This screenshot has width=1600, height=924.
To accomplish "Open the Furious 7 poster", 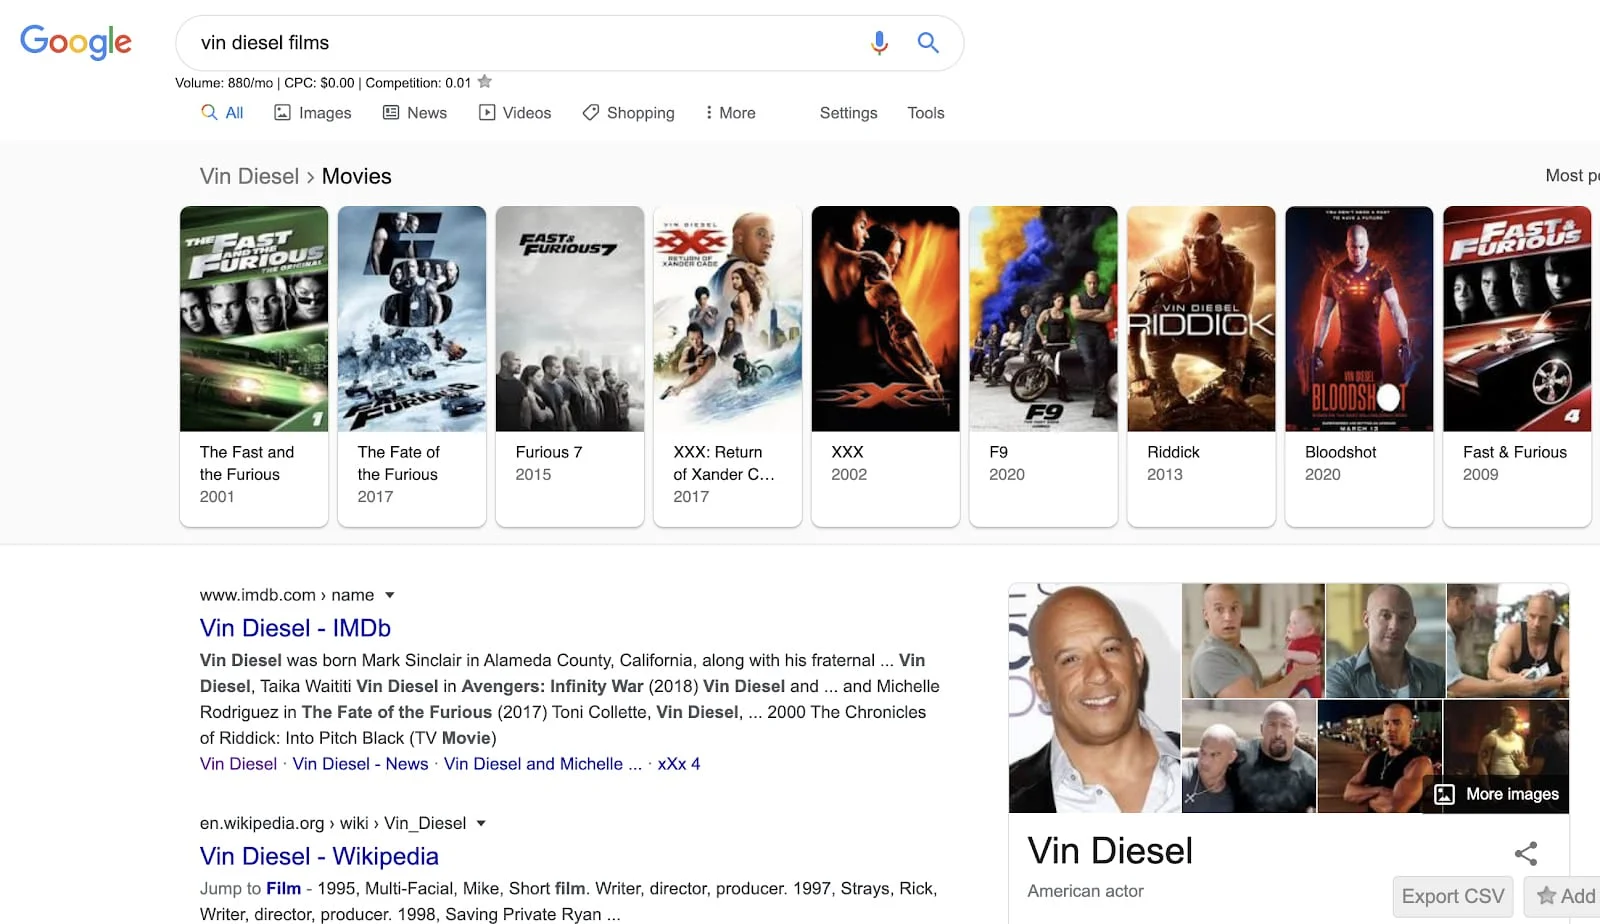I will coord(570,319).
